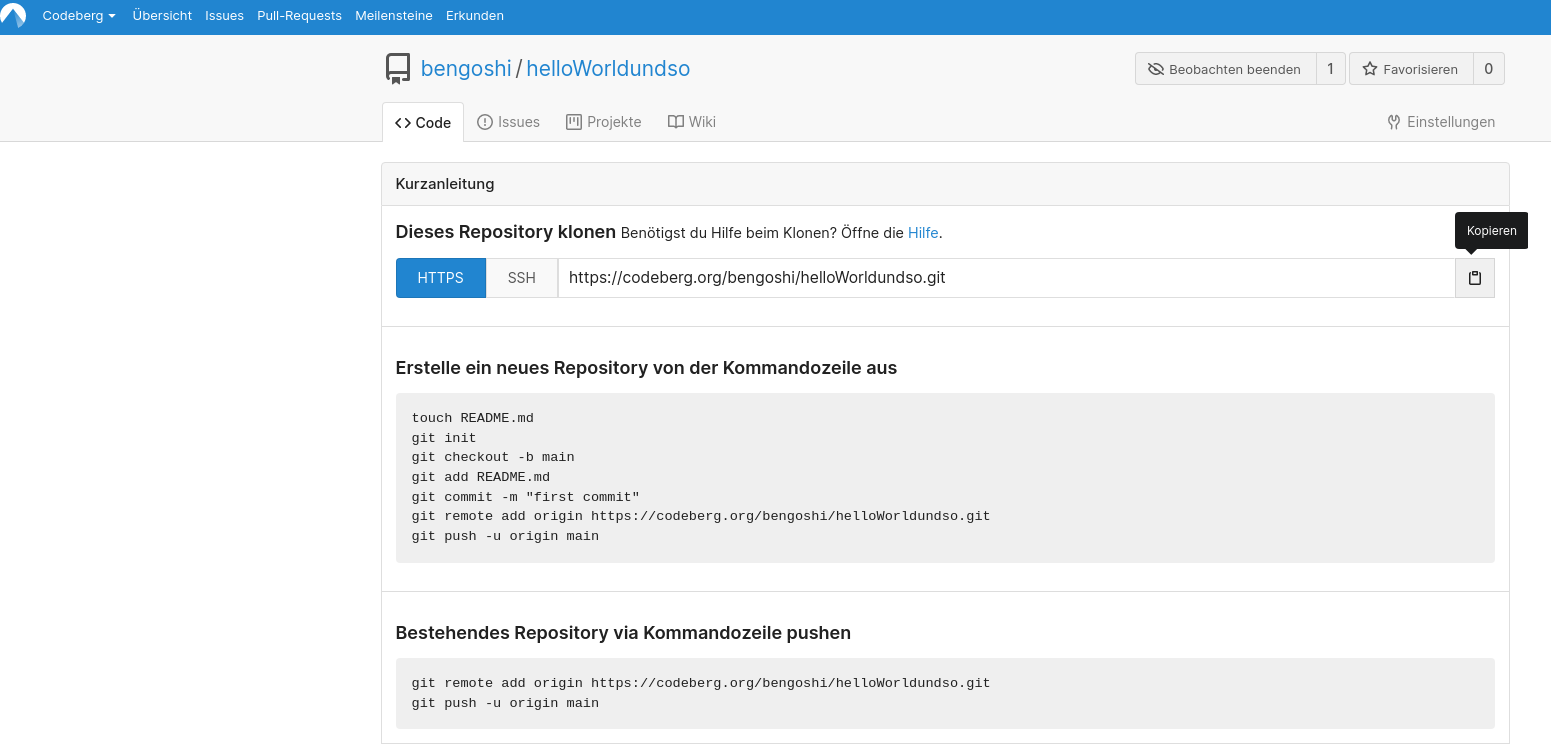Go to Issues in top navigation bar
The width and height of the screenshot is (1551, 745).
click(224, 16)
